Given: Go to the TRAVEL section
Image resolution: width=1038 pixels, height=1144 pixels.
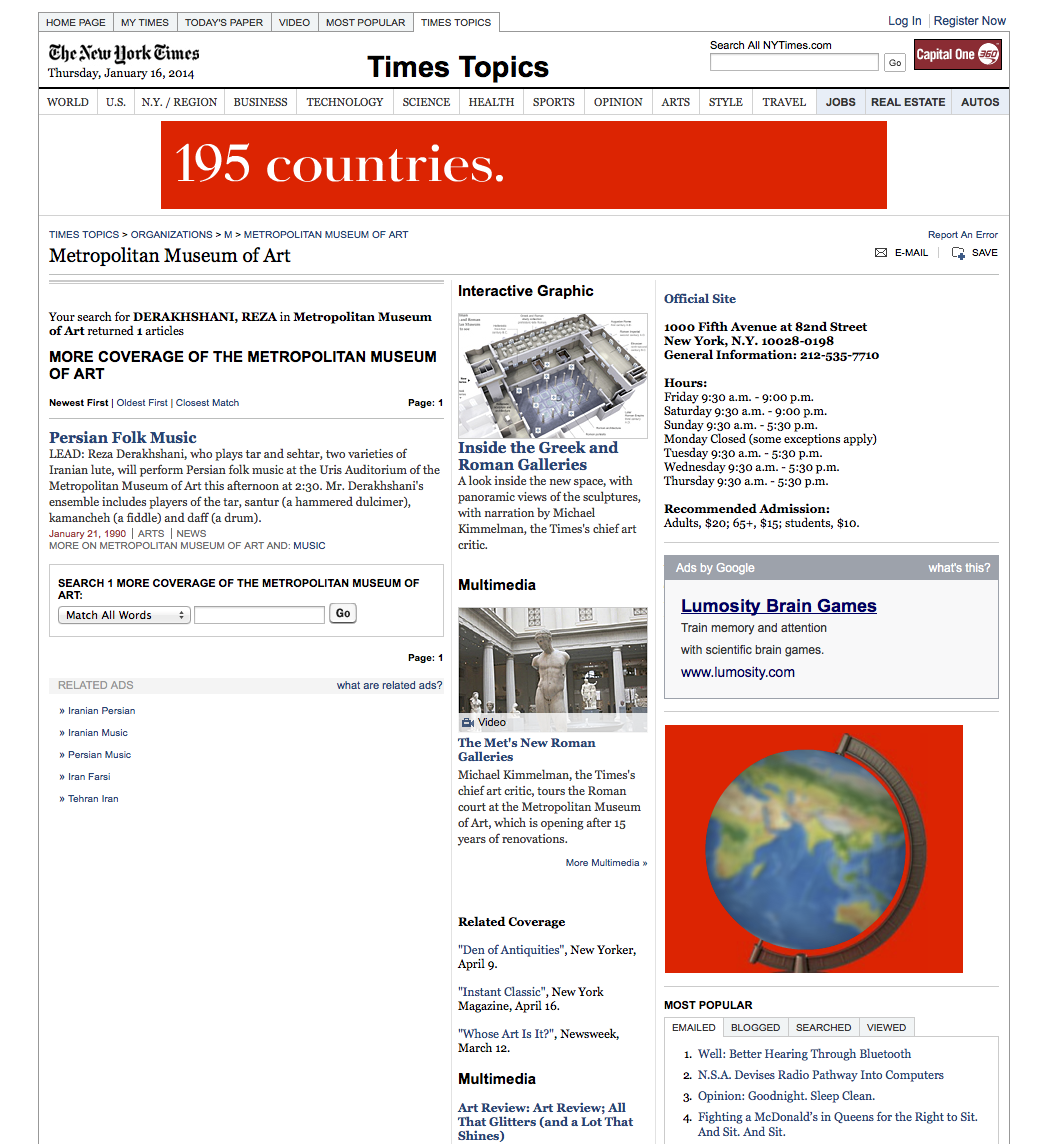Looking at the screenshot, I should coord(784,102).
